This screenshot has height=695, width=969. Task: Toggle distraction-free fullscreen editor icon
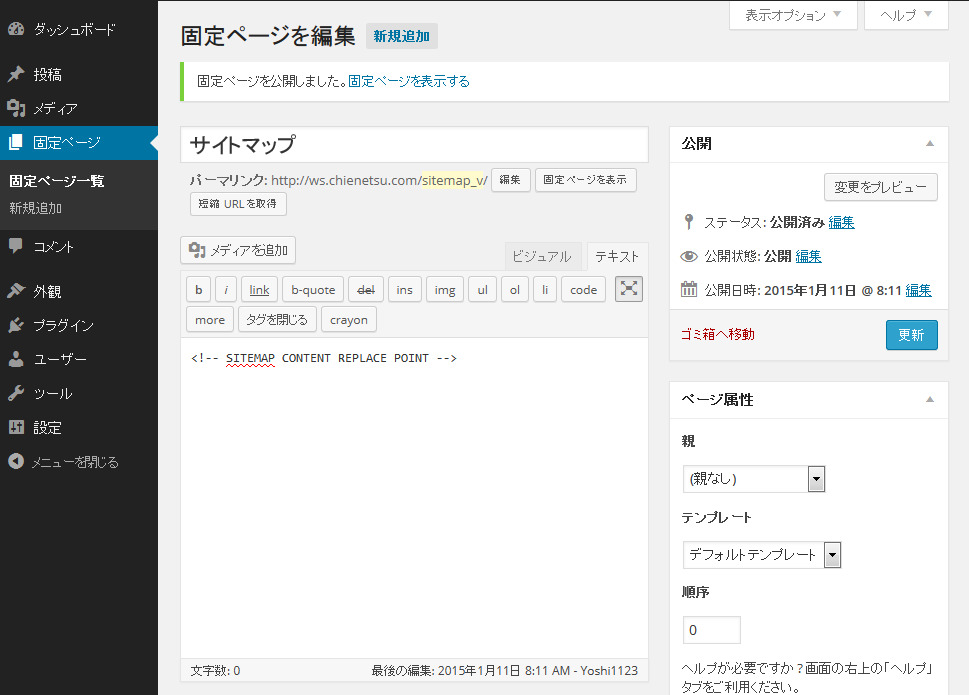click(x=628, y=289)
